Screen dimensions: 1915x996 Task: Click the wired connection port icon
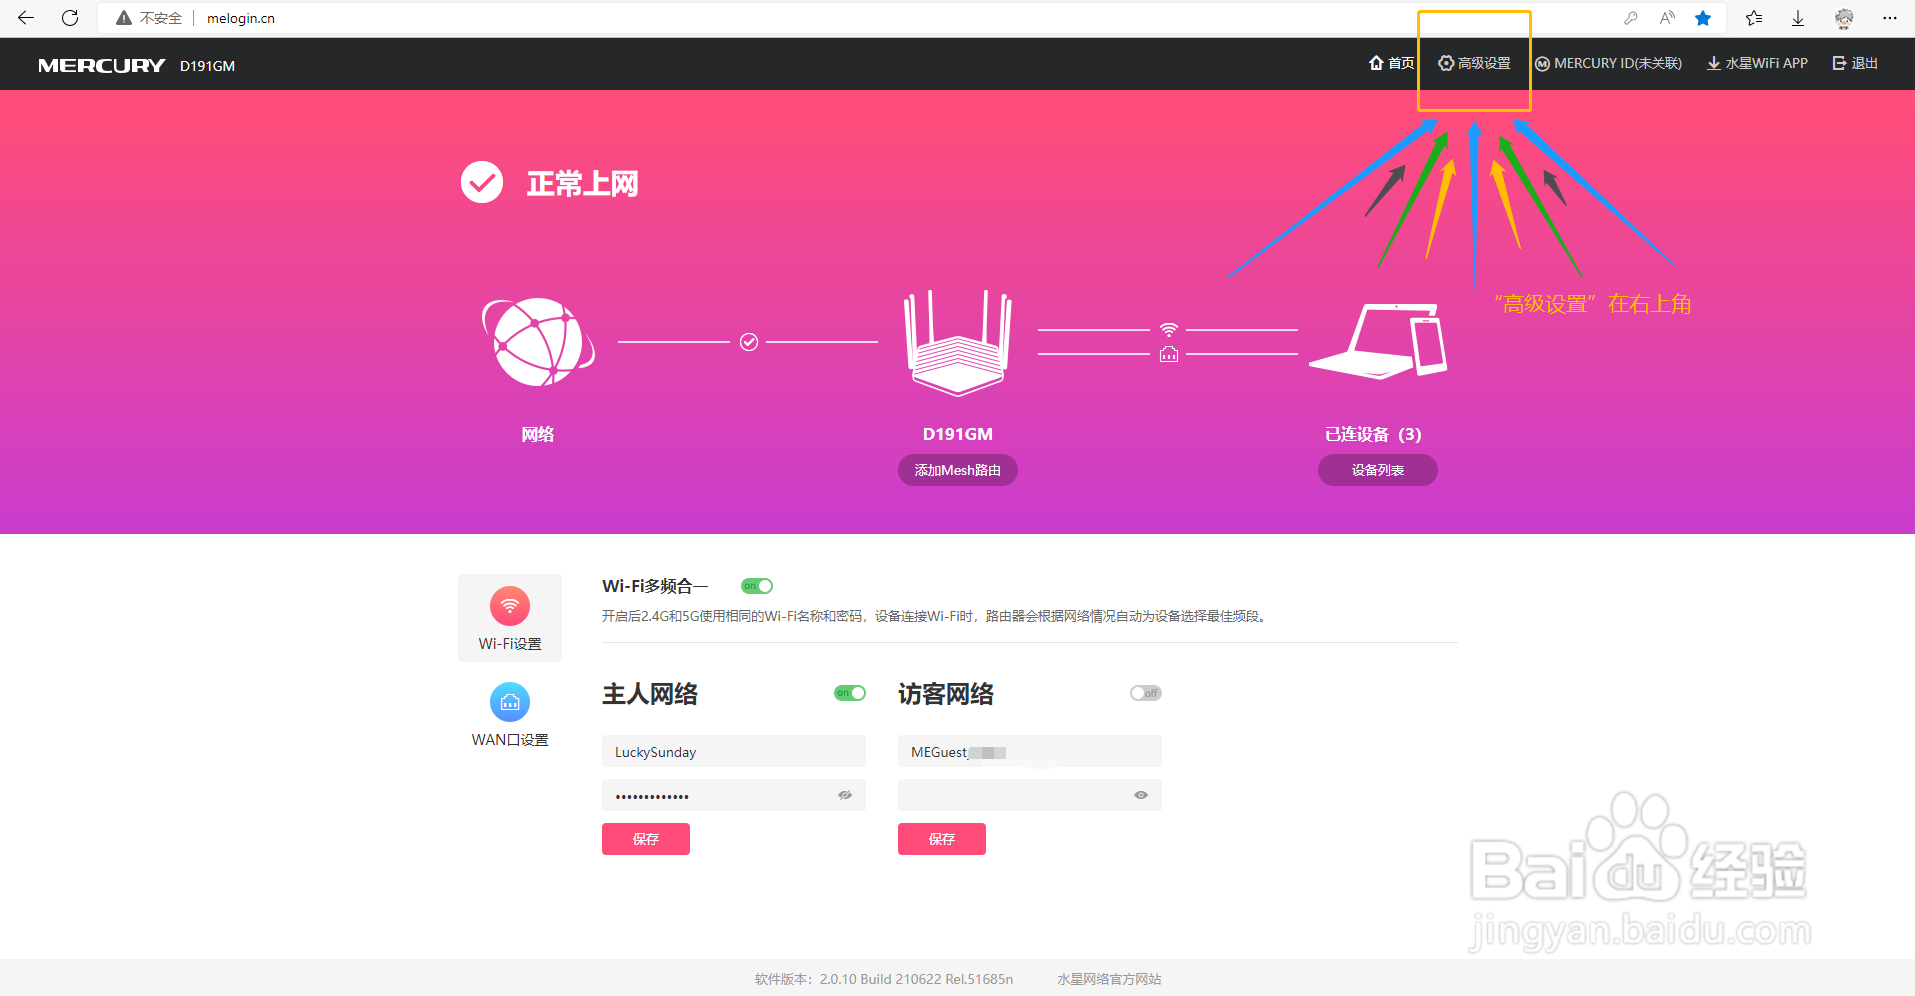[1168, 354]
